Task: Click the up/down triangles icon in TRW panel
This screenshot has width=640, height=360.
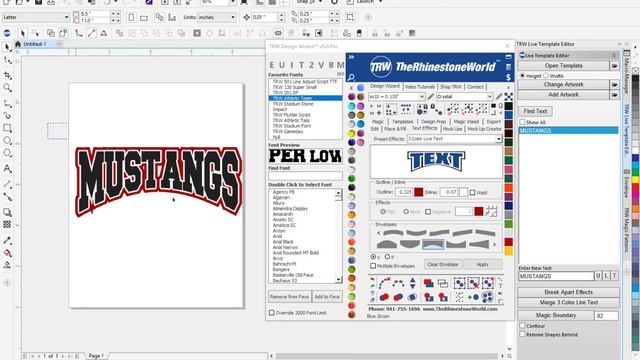Action: (413, 283)
